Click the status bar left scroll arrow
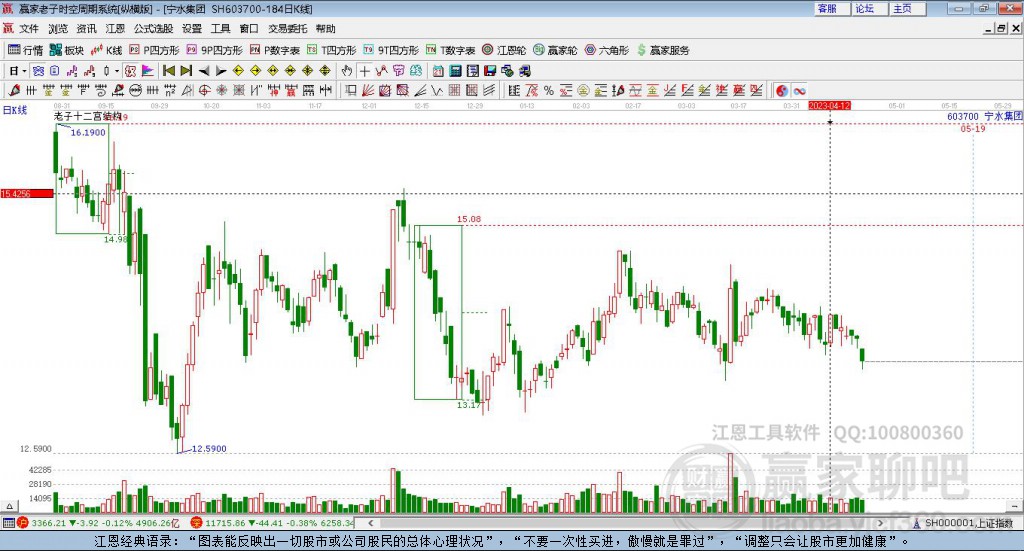 tap(370, 523)
